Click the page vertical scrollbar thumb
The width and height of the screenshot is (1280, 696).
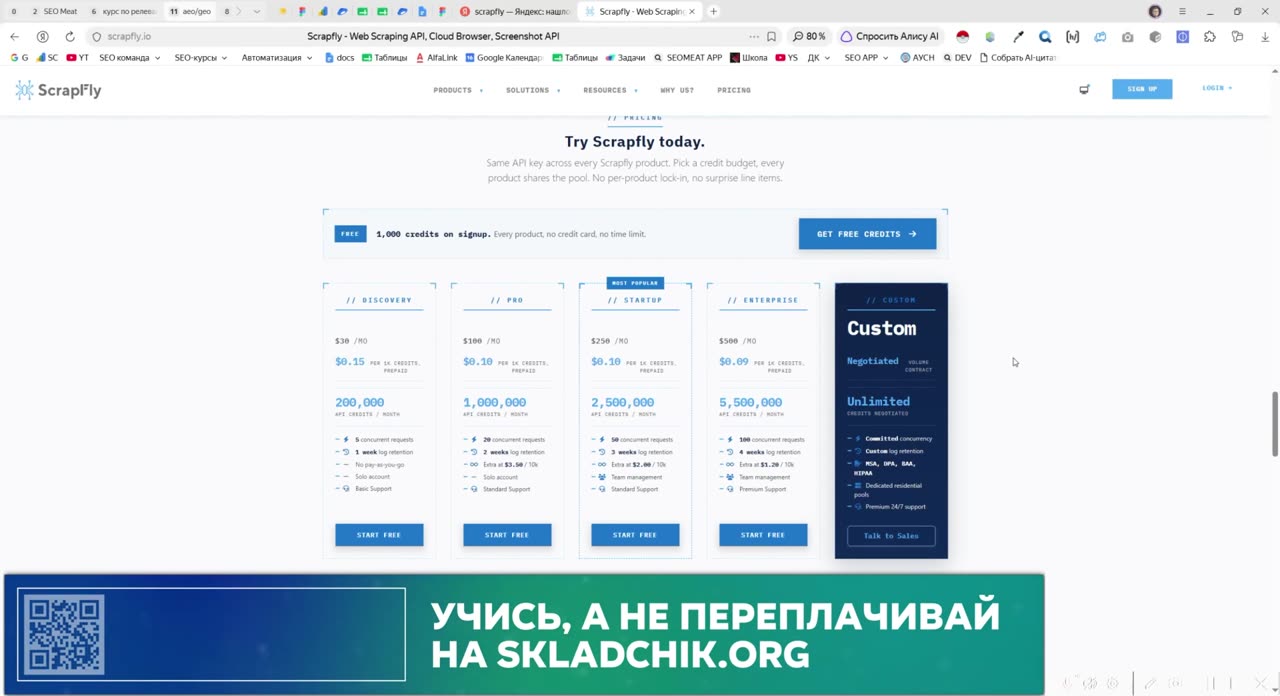click(x=1275, y=423)
